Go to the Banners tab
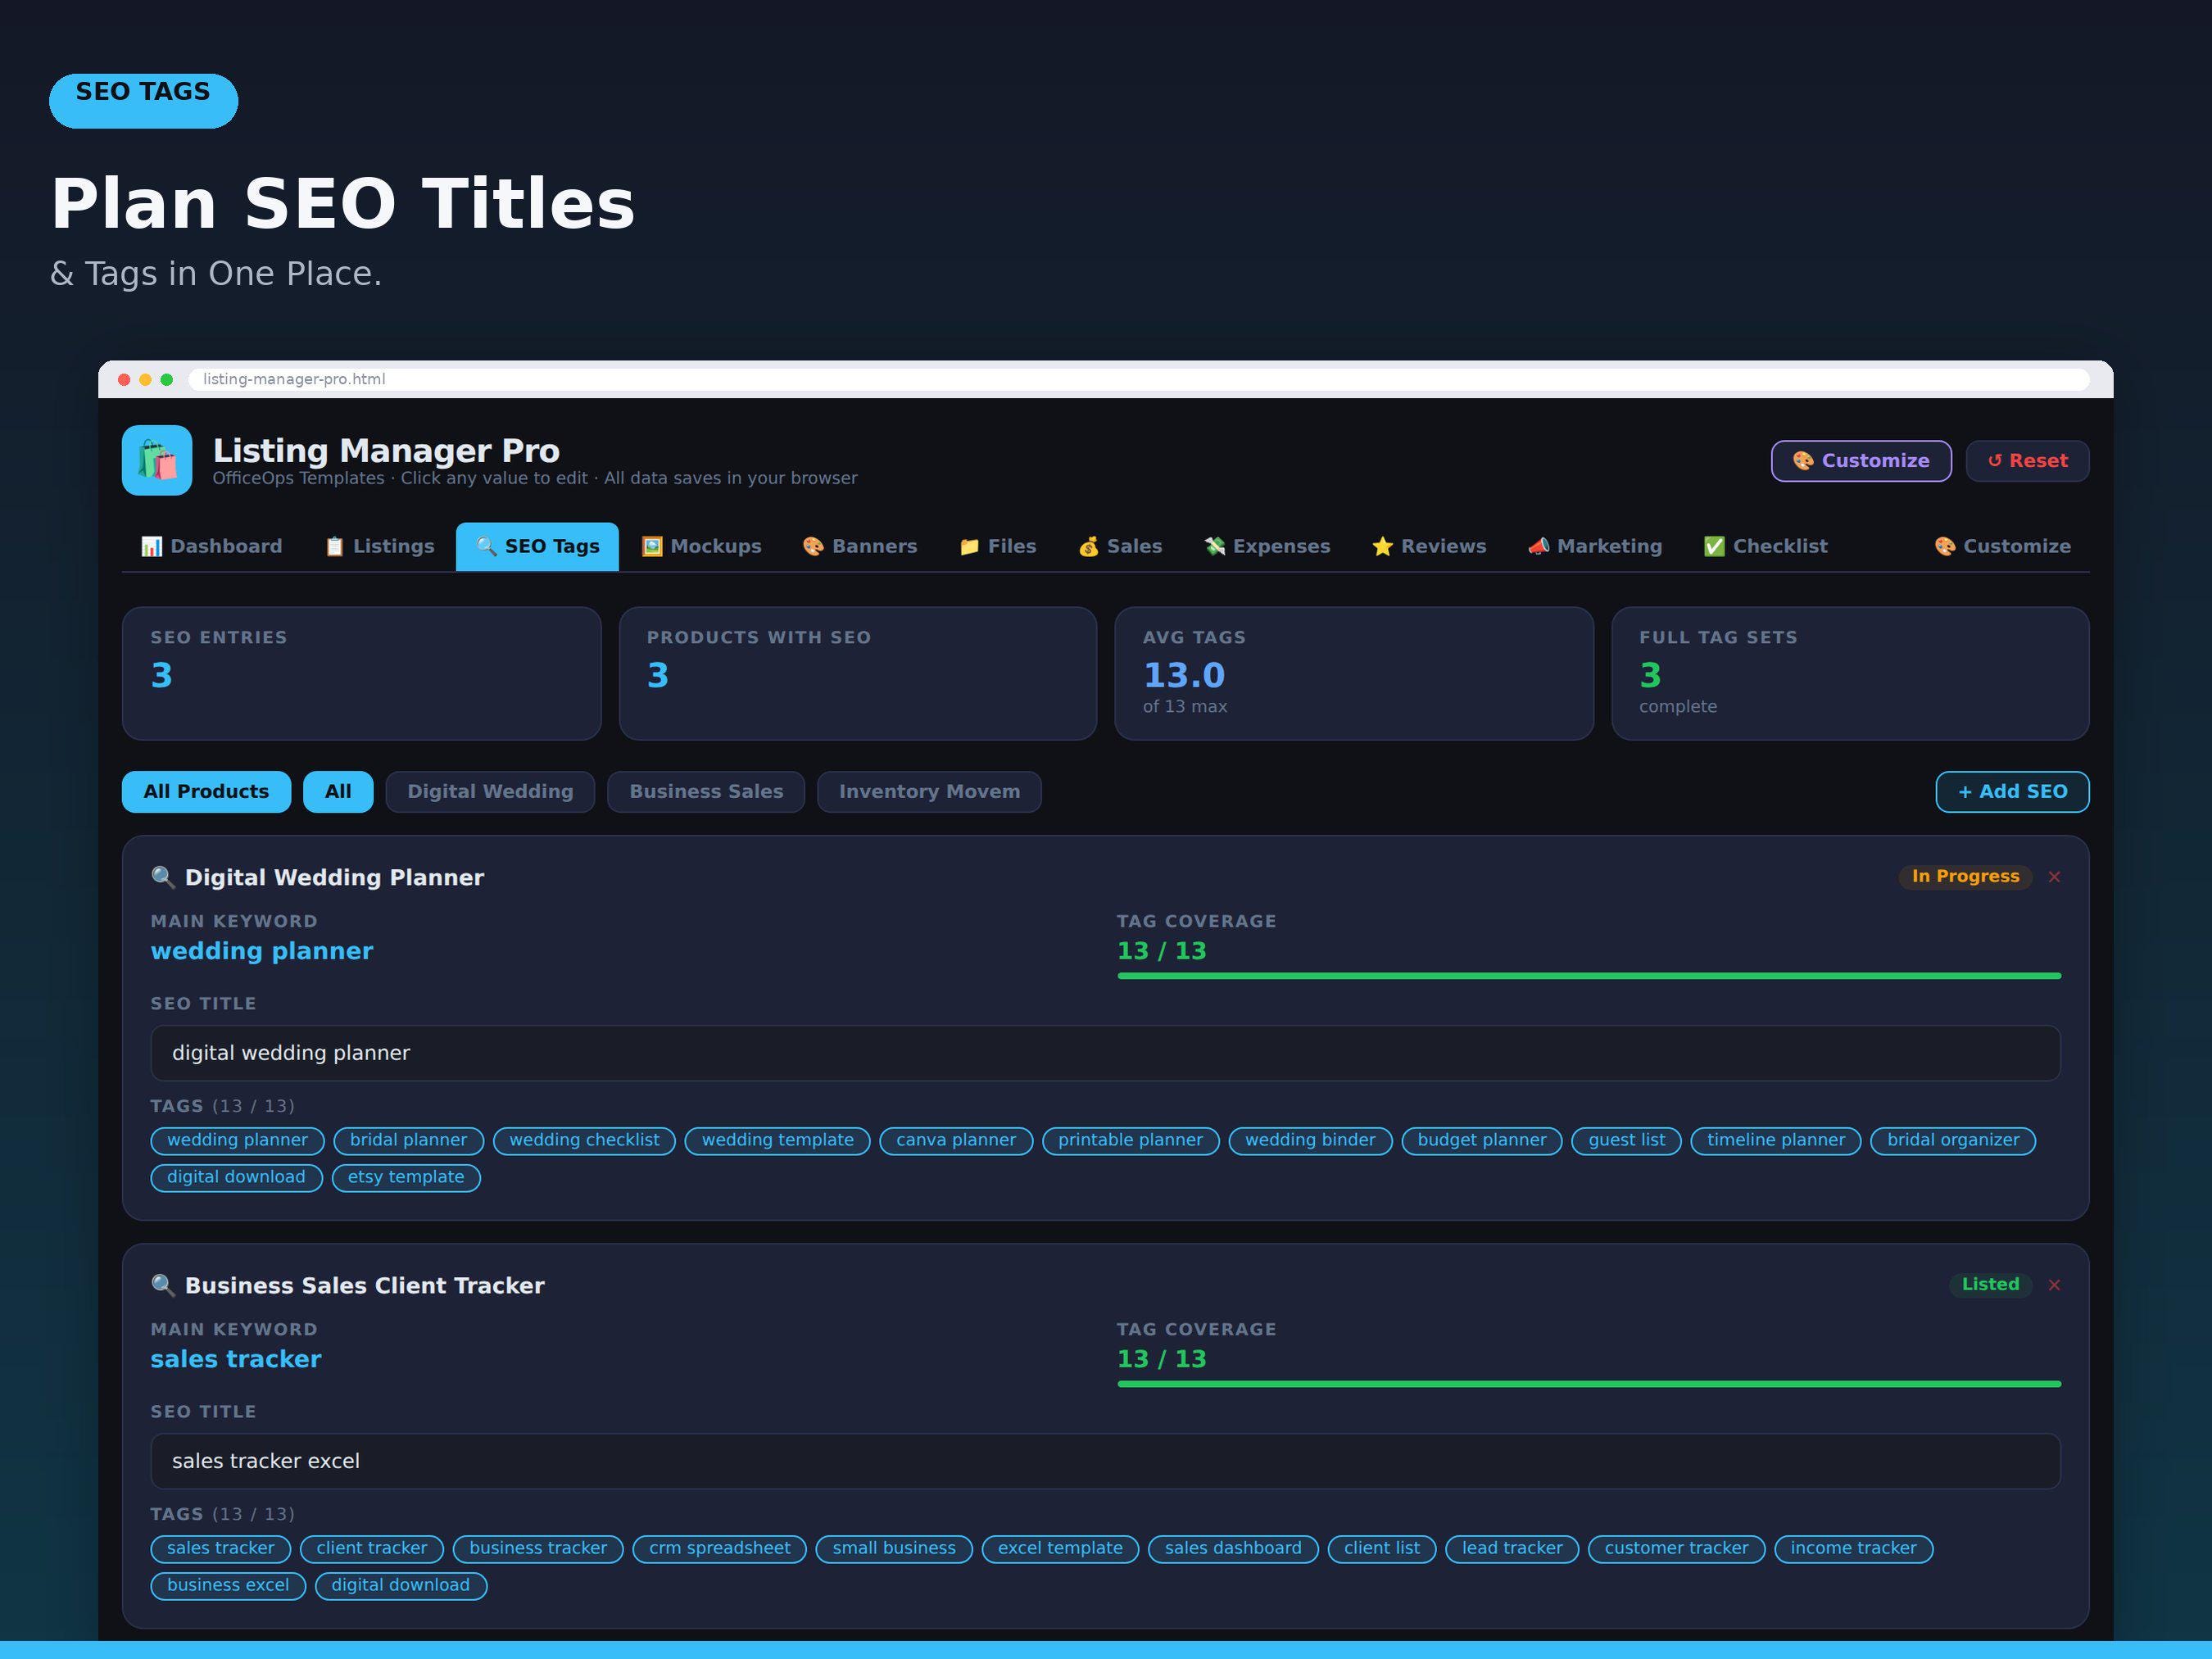This screenshot has width=2212, height=1659. [x=860, y=546]
